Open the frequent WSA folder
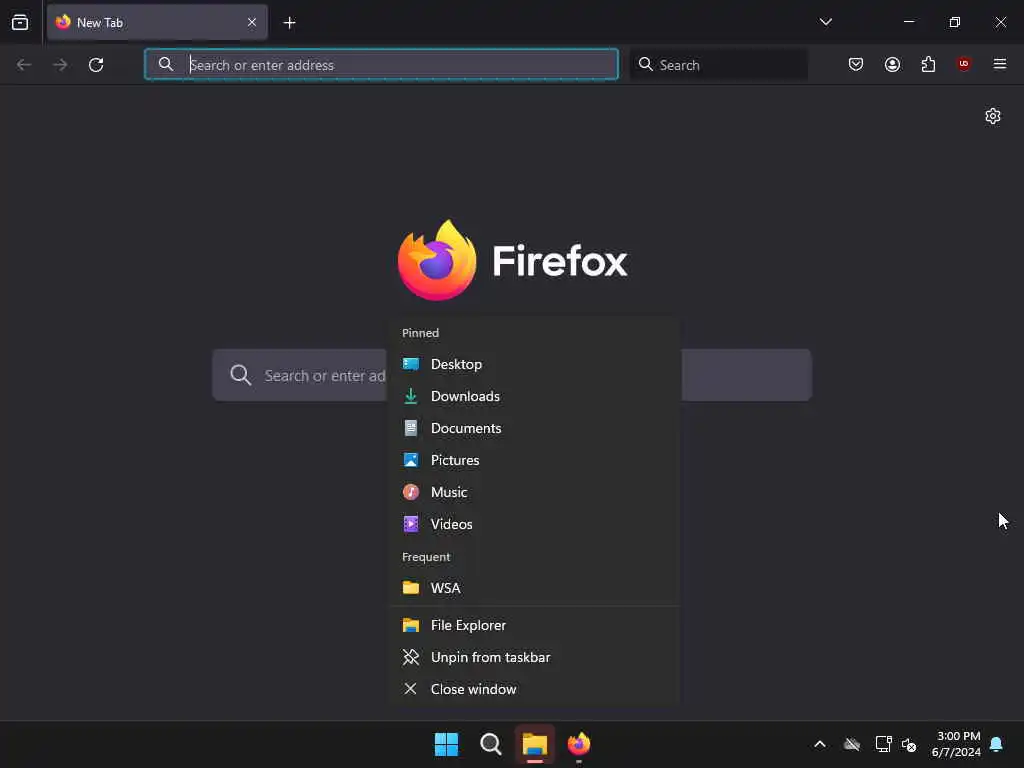Screen dimensions: 1024x768 [535, 588]
